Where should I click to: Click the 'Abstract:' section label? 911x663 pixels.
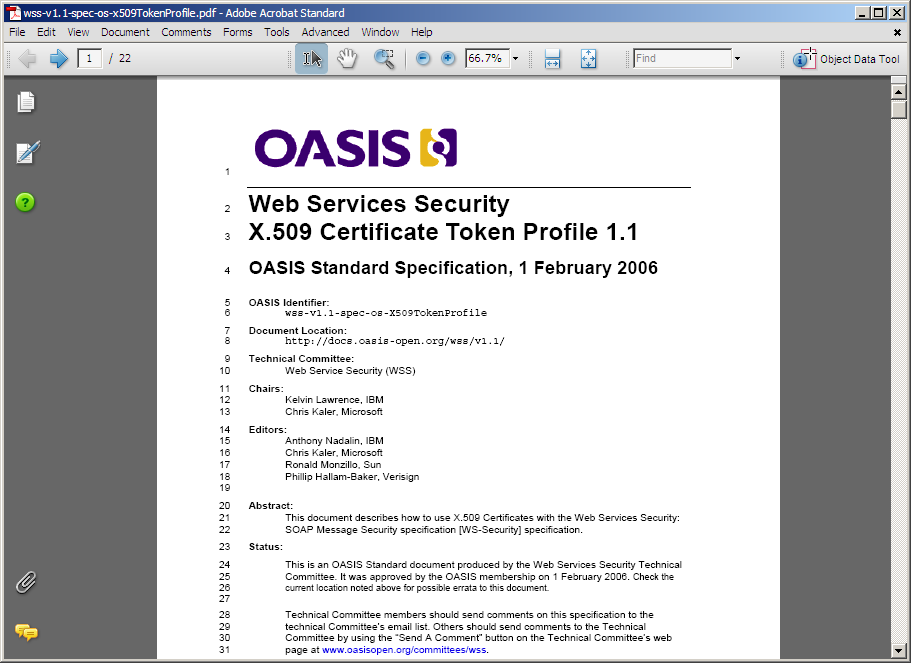click(271, 506)
